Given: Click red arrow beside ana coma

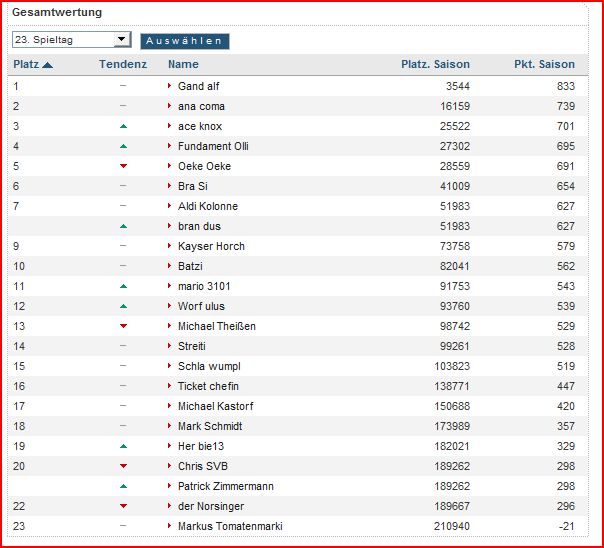Looking at the screenshot, I should [x=170, y=106].
